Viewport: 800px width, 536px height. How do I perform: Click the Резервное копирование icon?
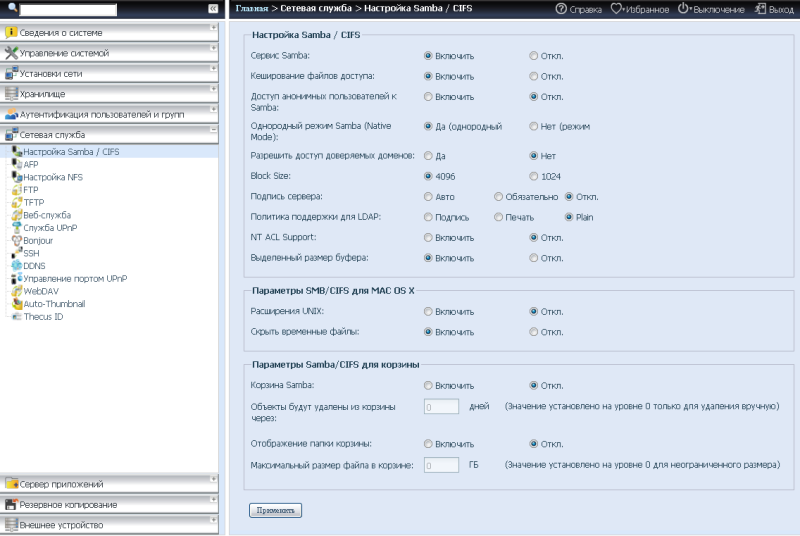(11, 504)
